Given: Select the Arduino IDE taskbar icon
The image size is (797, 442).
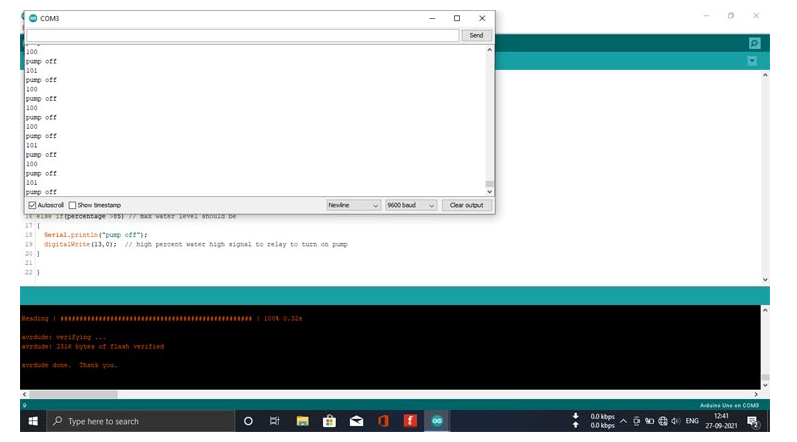Looking at the screenshot, I should 437,421.
